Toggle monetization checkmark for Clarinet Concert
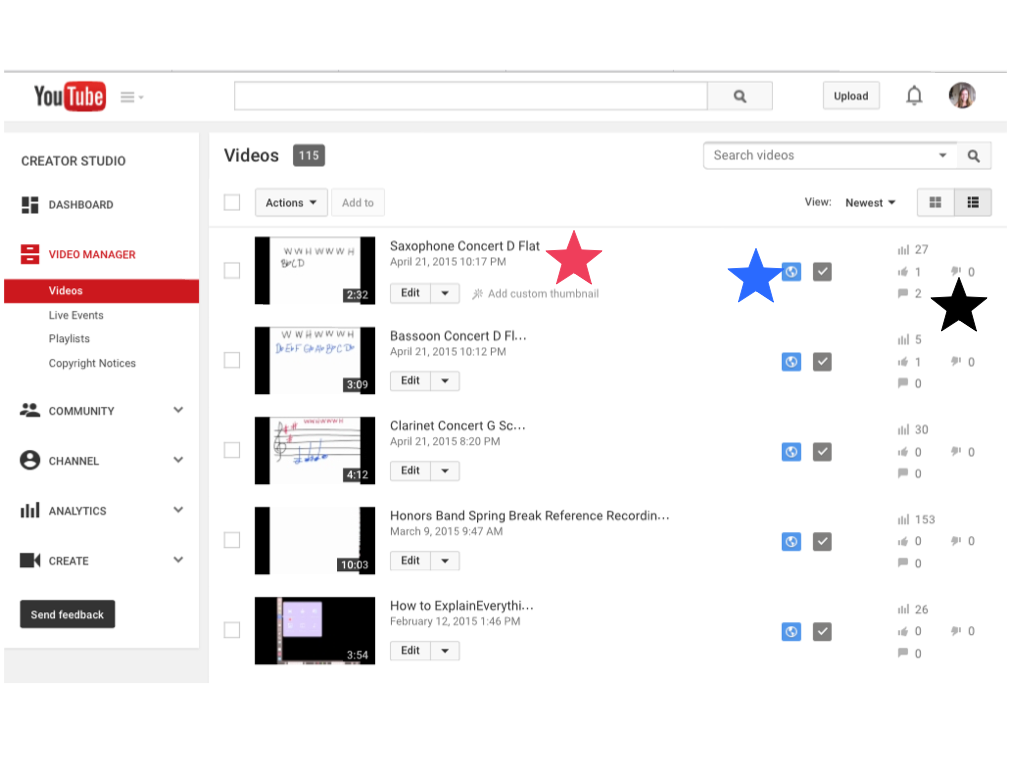Screen dimensions: 1024x768 (x=822, y=452)
